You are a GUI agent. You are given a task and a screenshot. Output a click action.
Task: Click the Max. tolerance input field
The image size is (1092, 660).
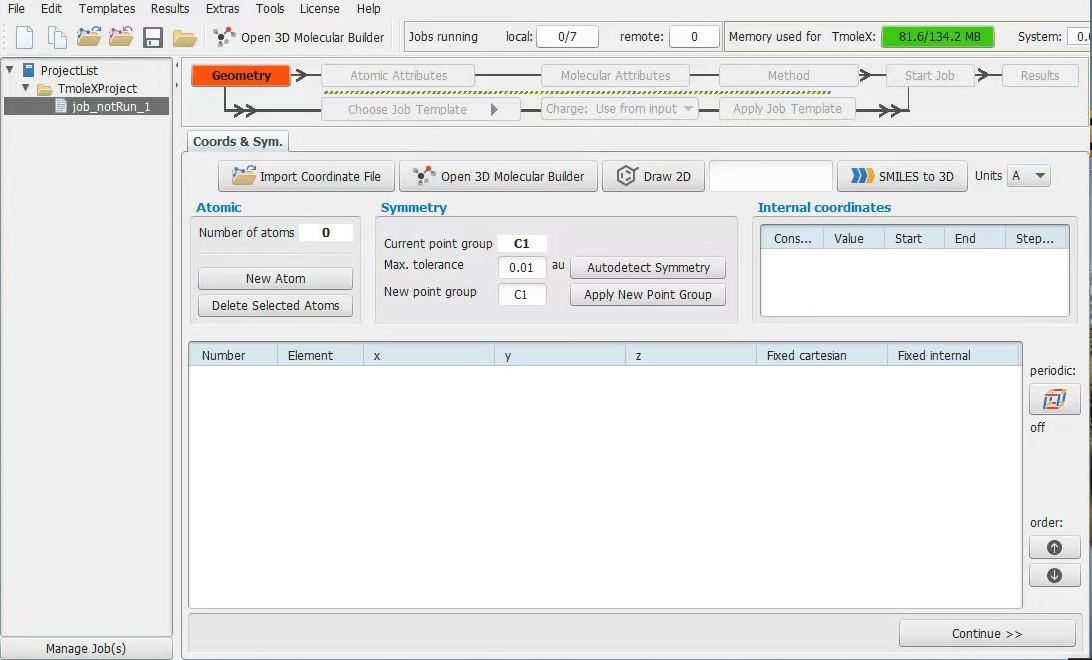522,267
